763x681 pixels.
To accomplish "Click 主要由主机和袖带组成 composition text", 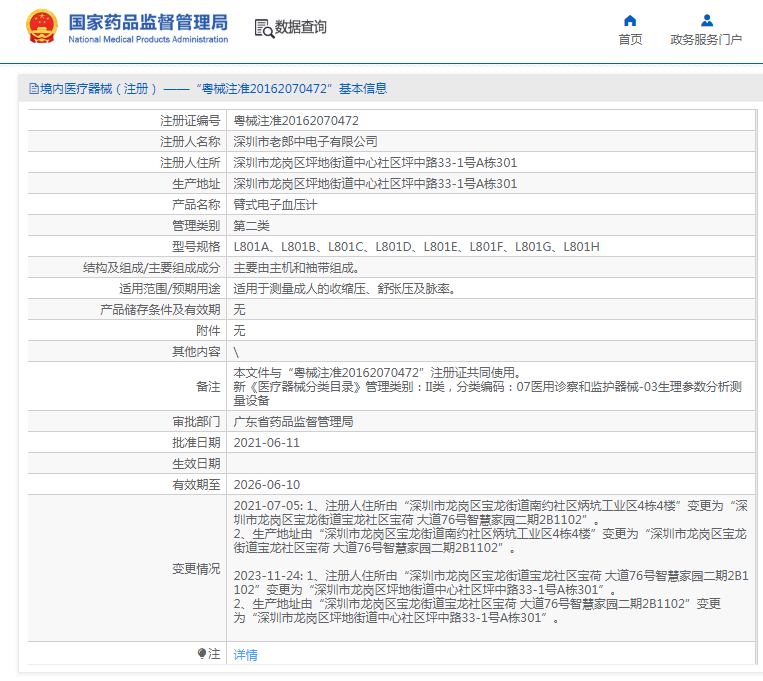I will coord(296,268).
